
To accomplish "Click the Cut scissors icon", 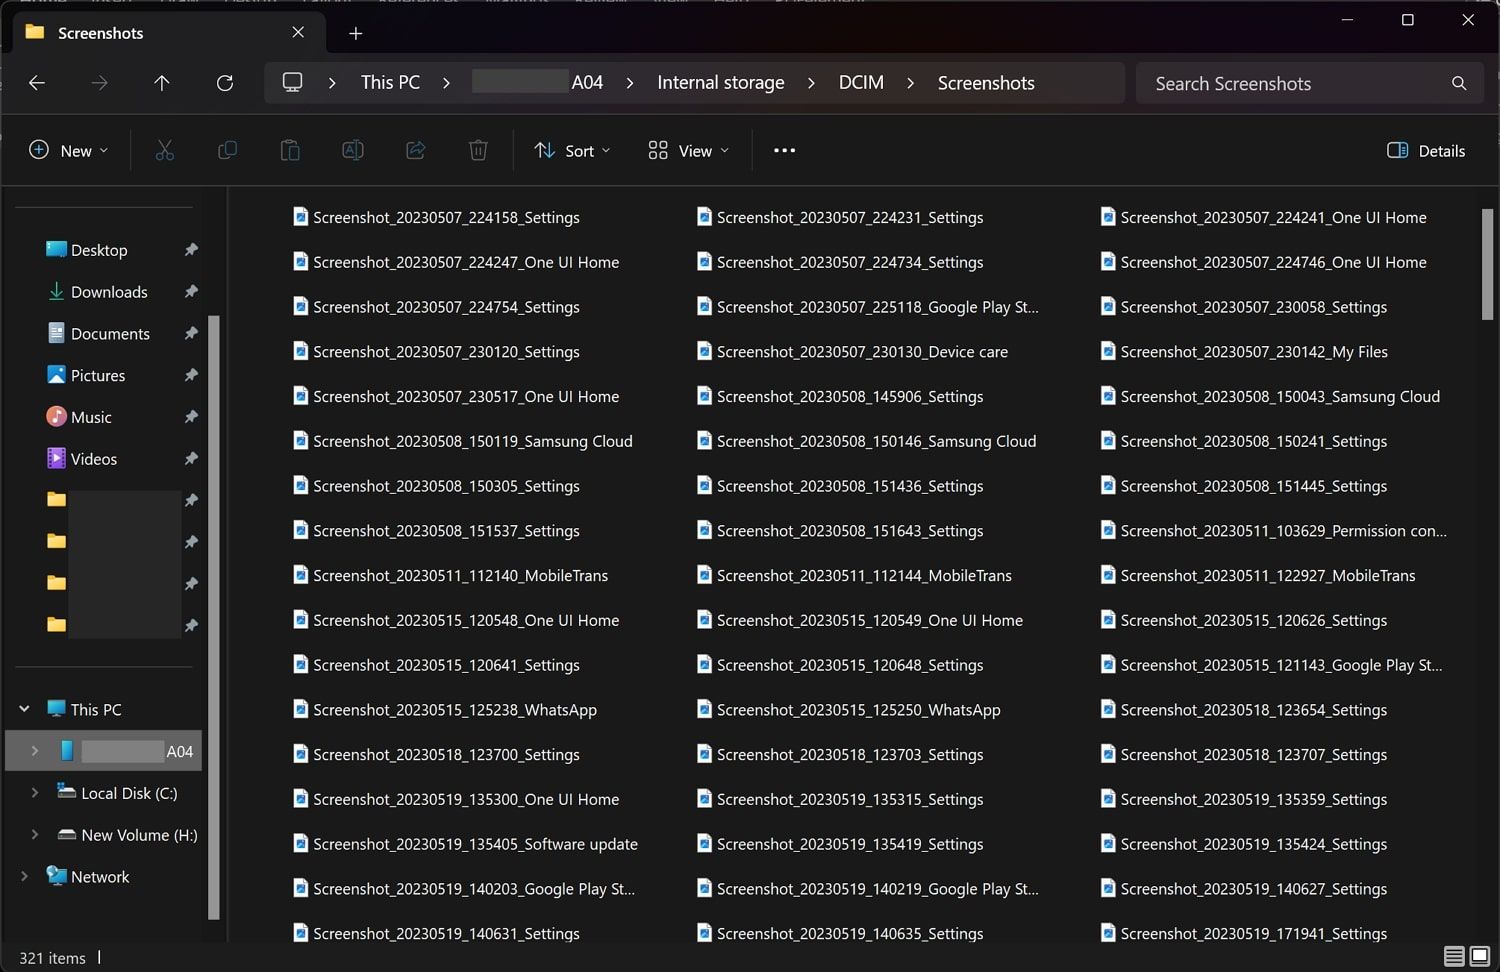I will tap(165, 151).
